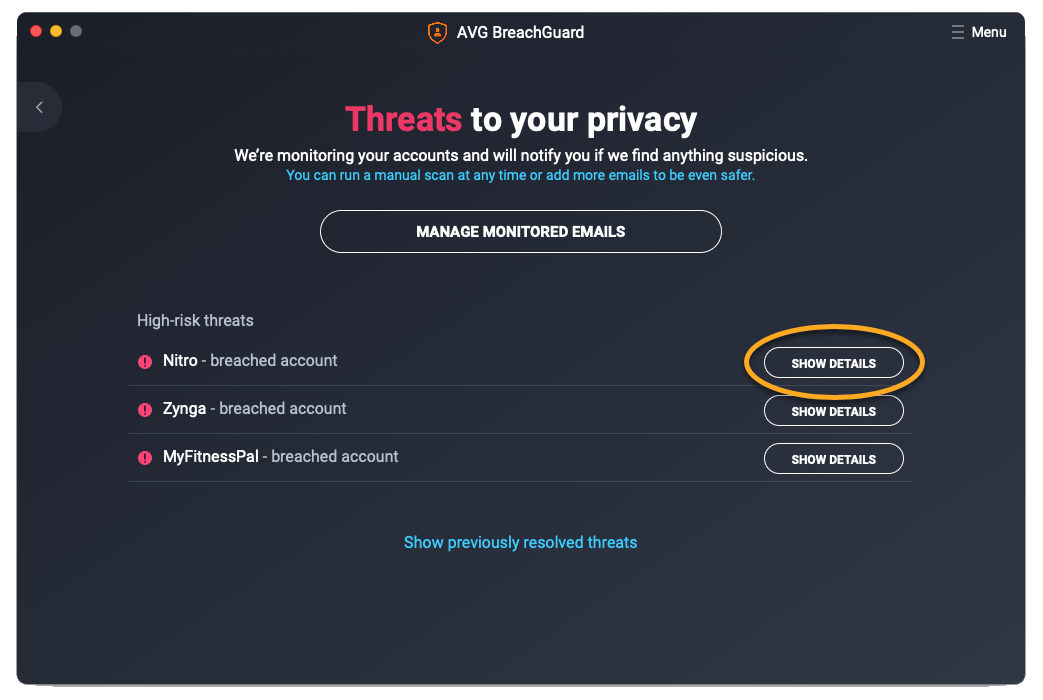The height and width of the screenshot is (700, 1043).
Task: Click the manual scan info link text
Action: pyautogui.click(x=520, y=175)
